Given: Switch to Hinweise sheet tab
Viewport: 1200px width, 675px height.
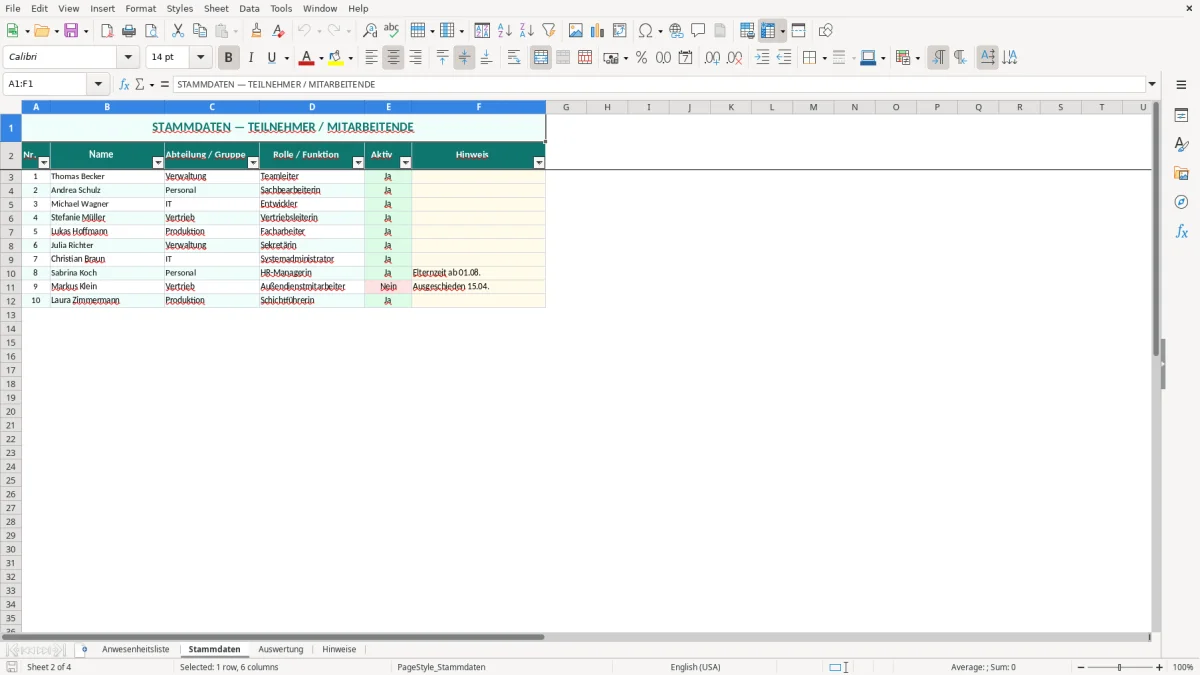Looking at the screenshot, I should [339, 650].
